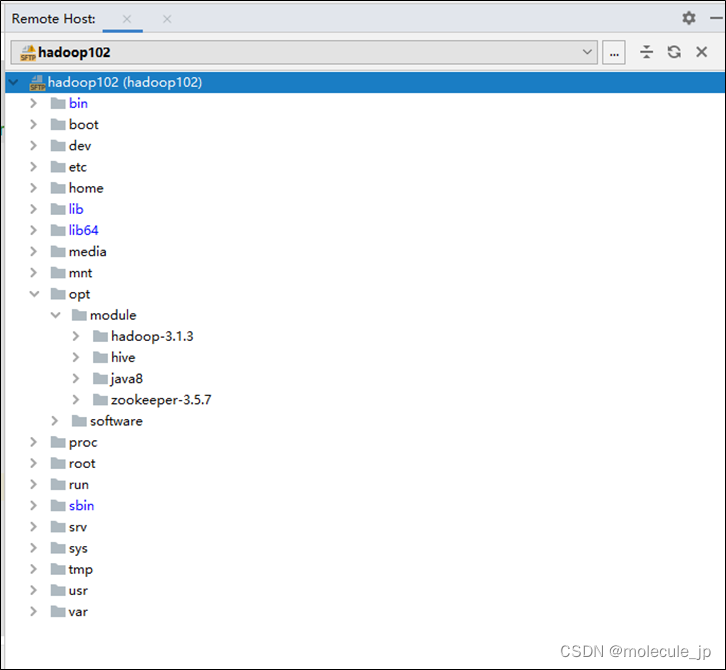Expand the bin folder
This screenshot has width=726, height=670.
click(x=33, y=103)
